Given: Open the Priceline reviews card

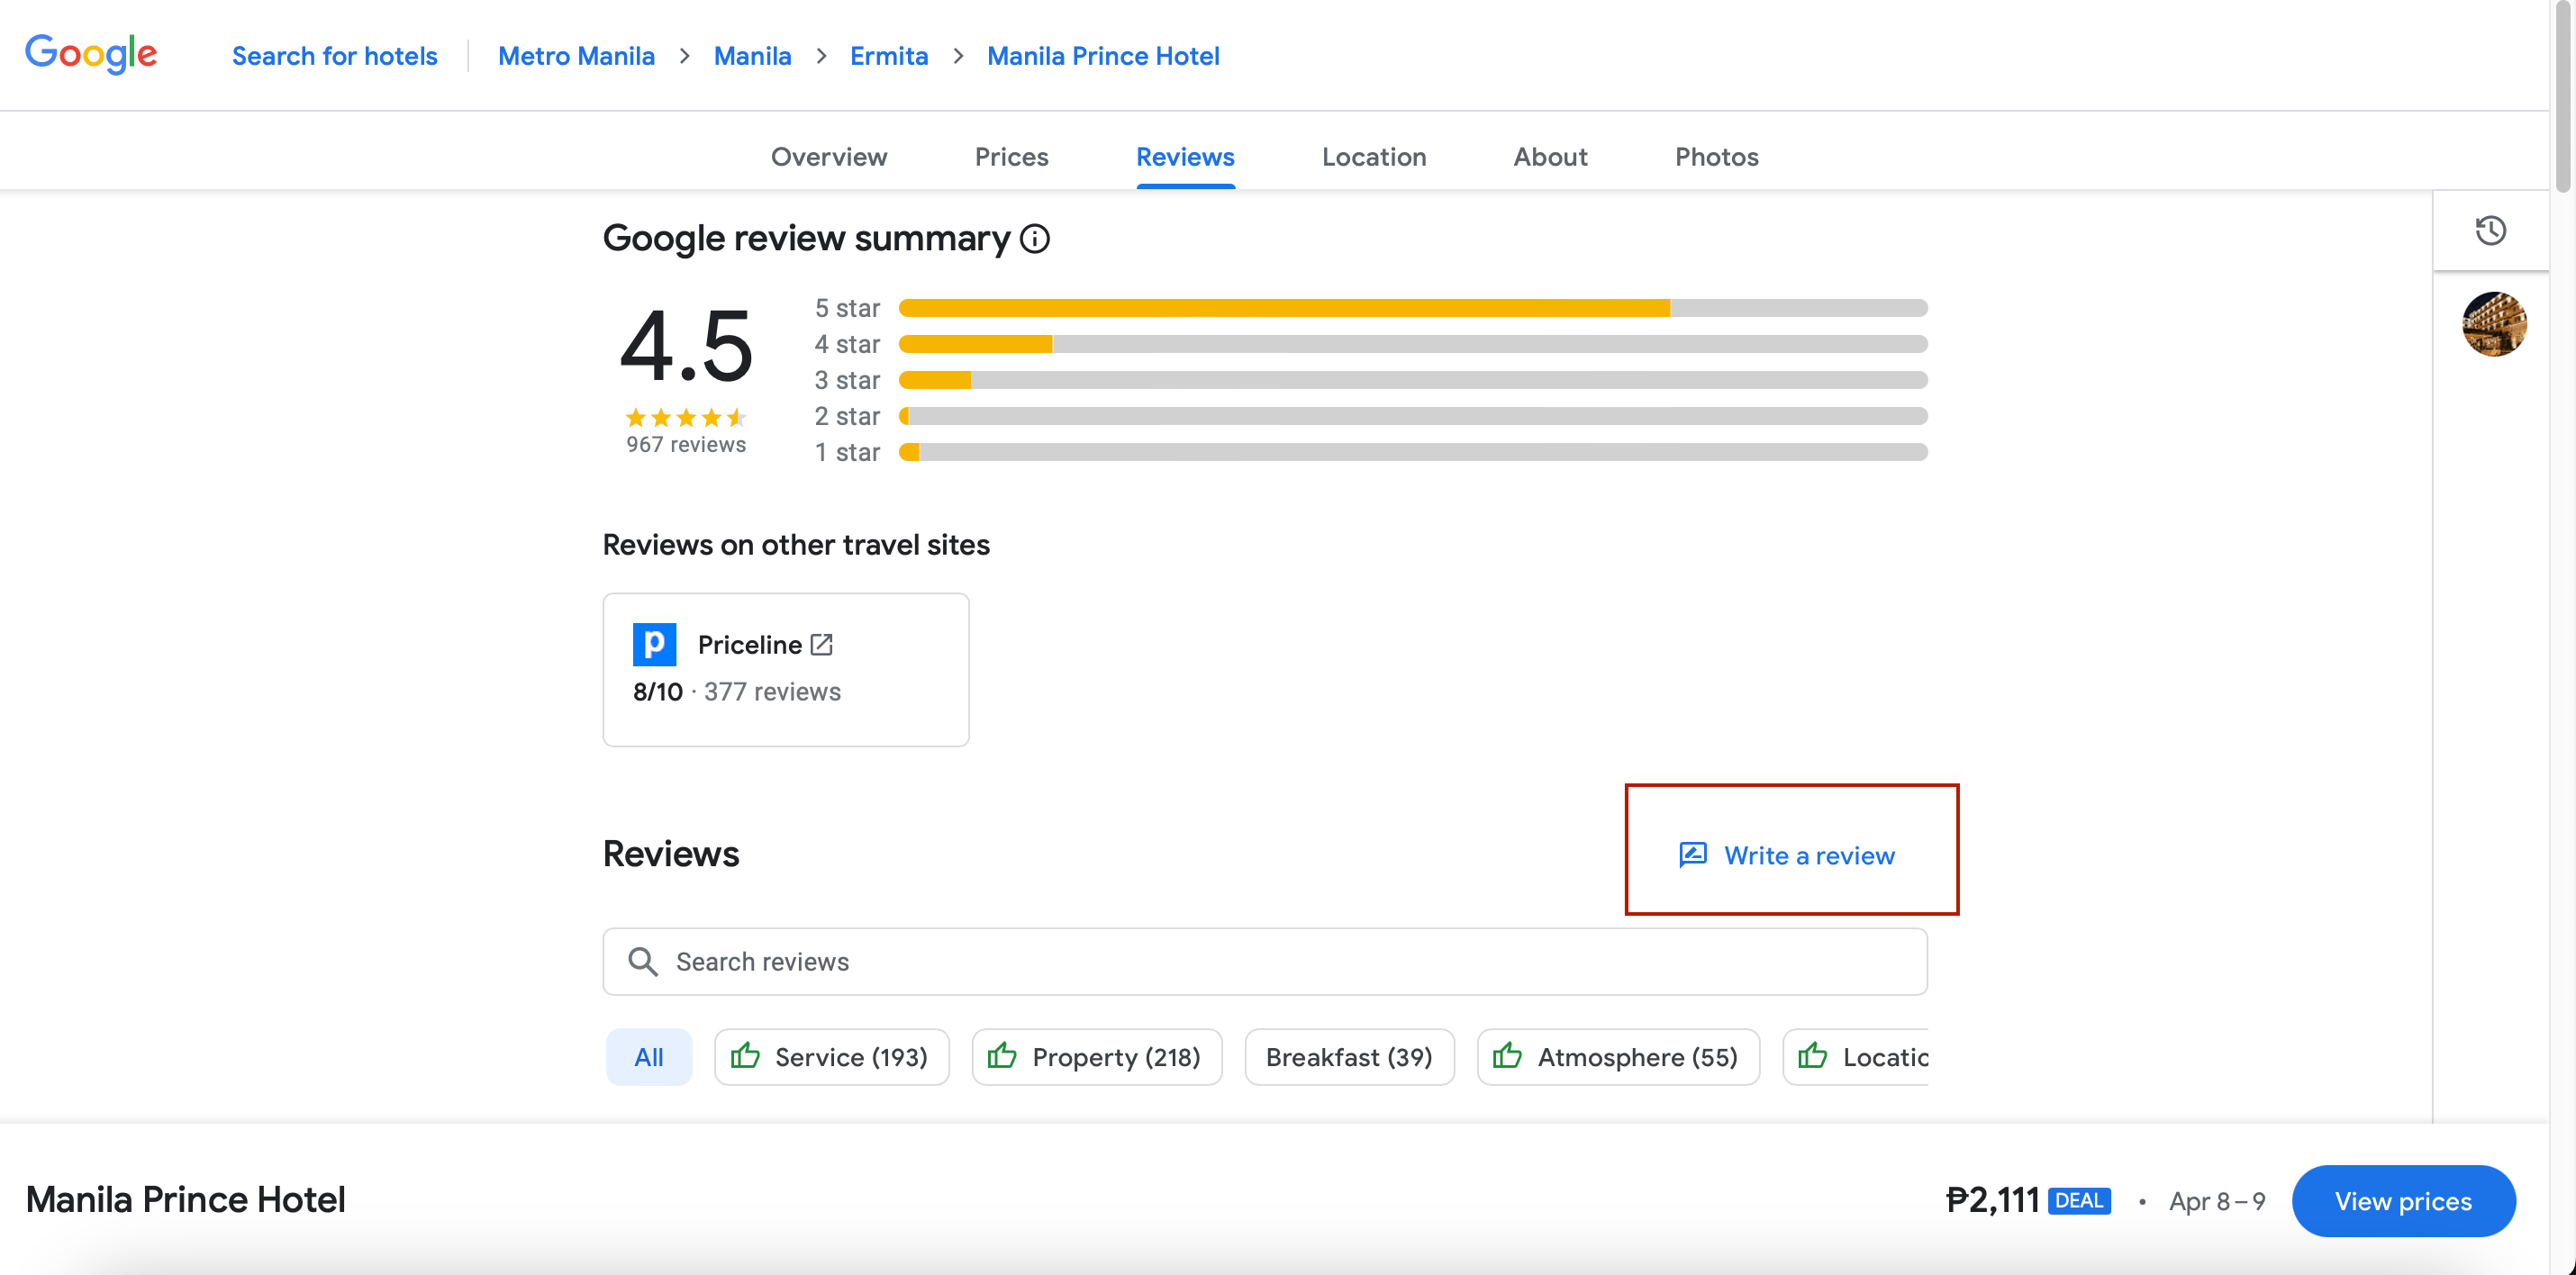Looking at the screenshot, I should click(x=786, y=669).
